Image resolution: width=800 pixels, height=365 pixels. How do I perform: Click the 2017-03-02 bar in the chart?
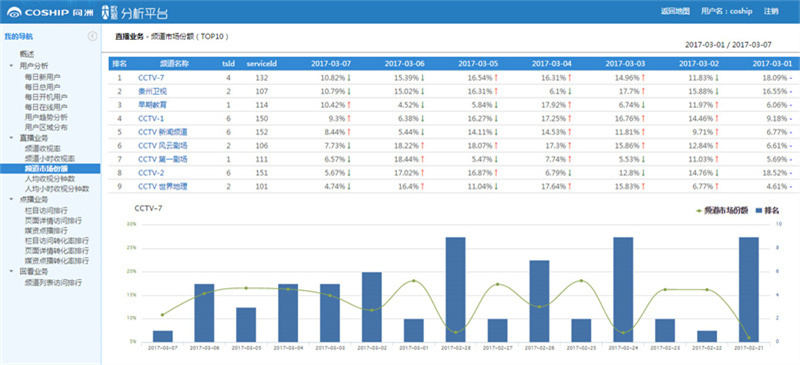(371, 307)
